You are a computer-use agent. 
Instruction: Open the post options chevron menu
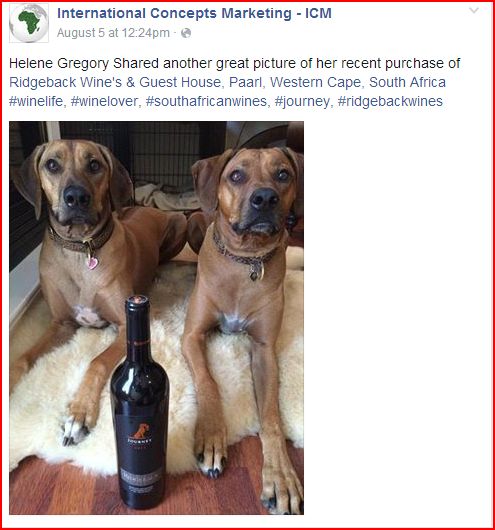[474, 10]
